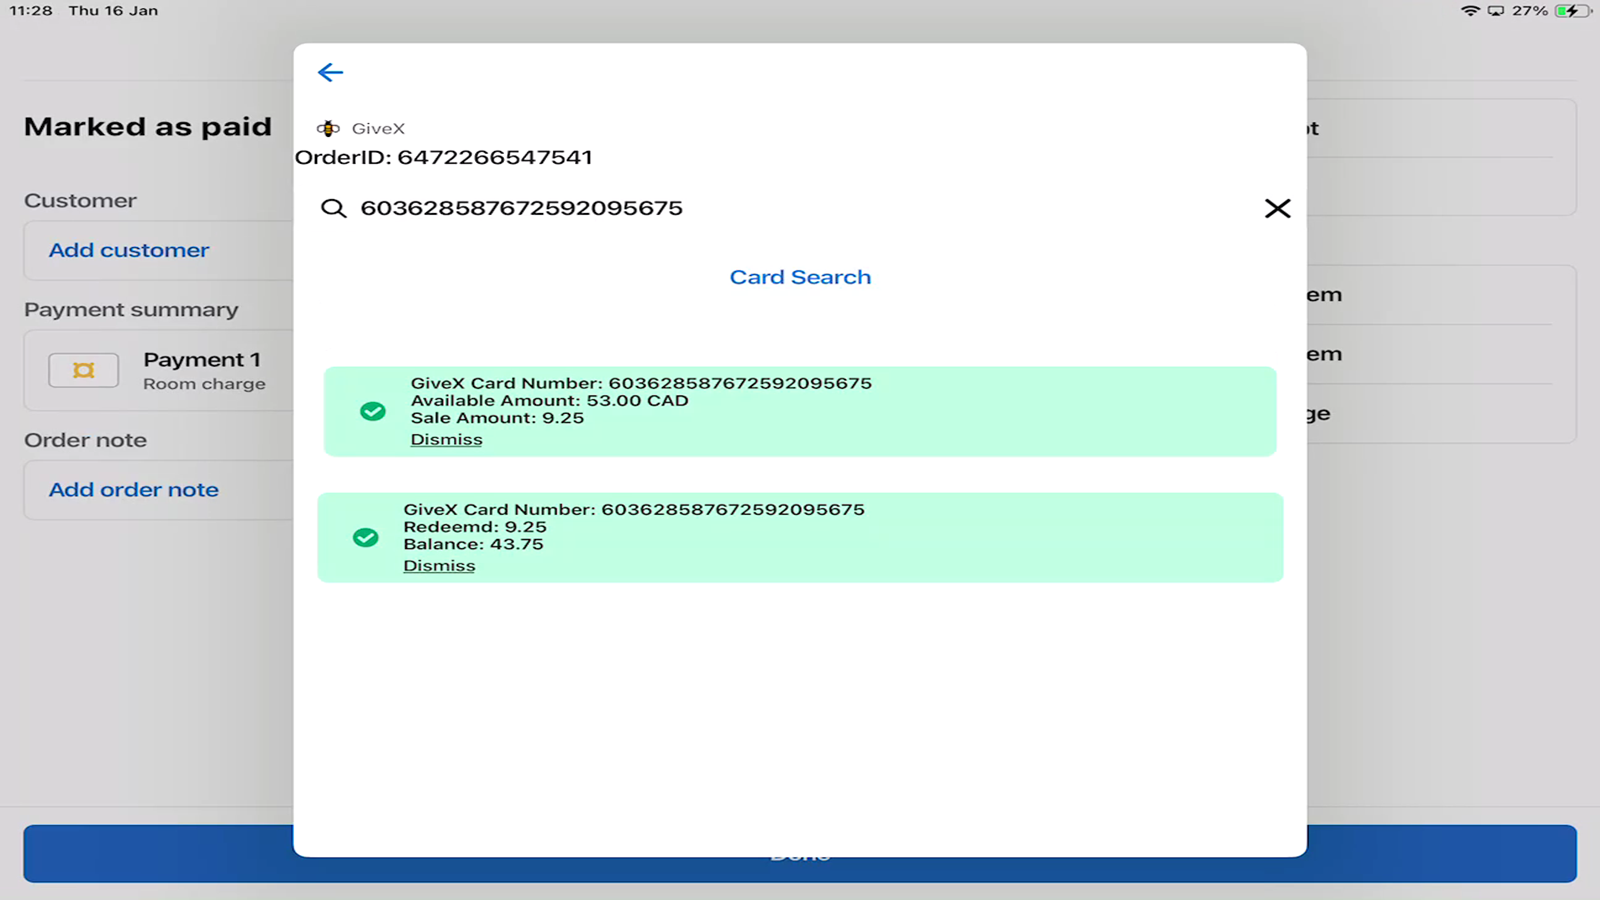The height and width of the screenshot is (900, 1600).
Task: Click Redeemd: 9.25 text
Action: click(x=475, y=527)
